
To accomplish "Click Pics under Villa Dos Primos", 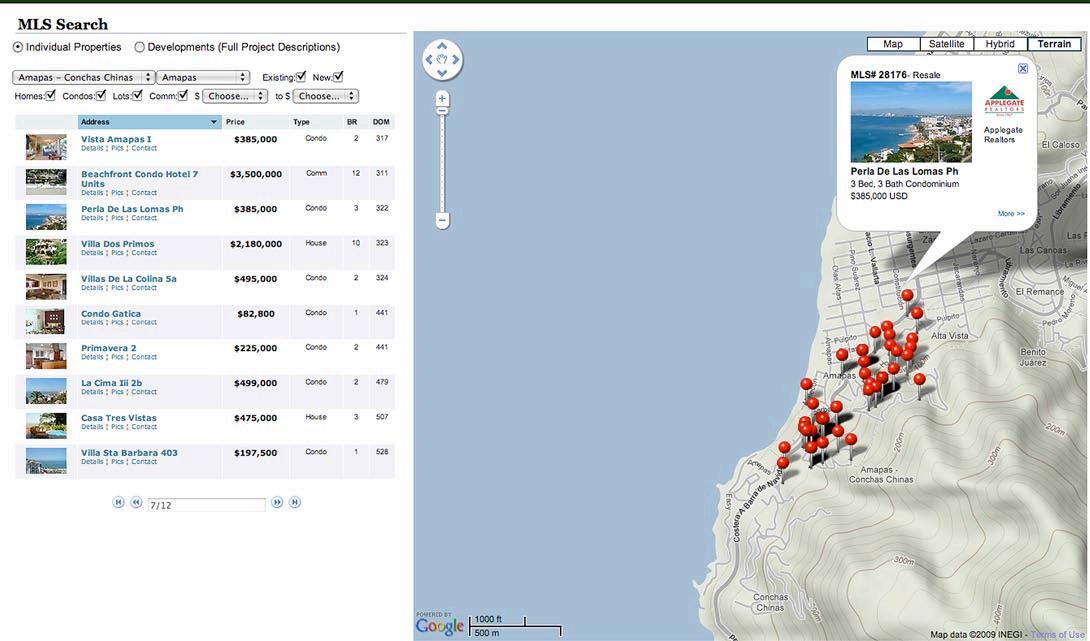I will tap(117, 253).
